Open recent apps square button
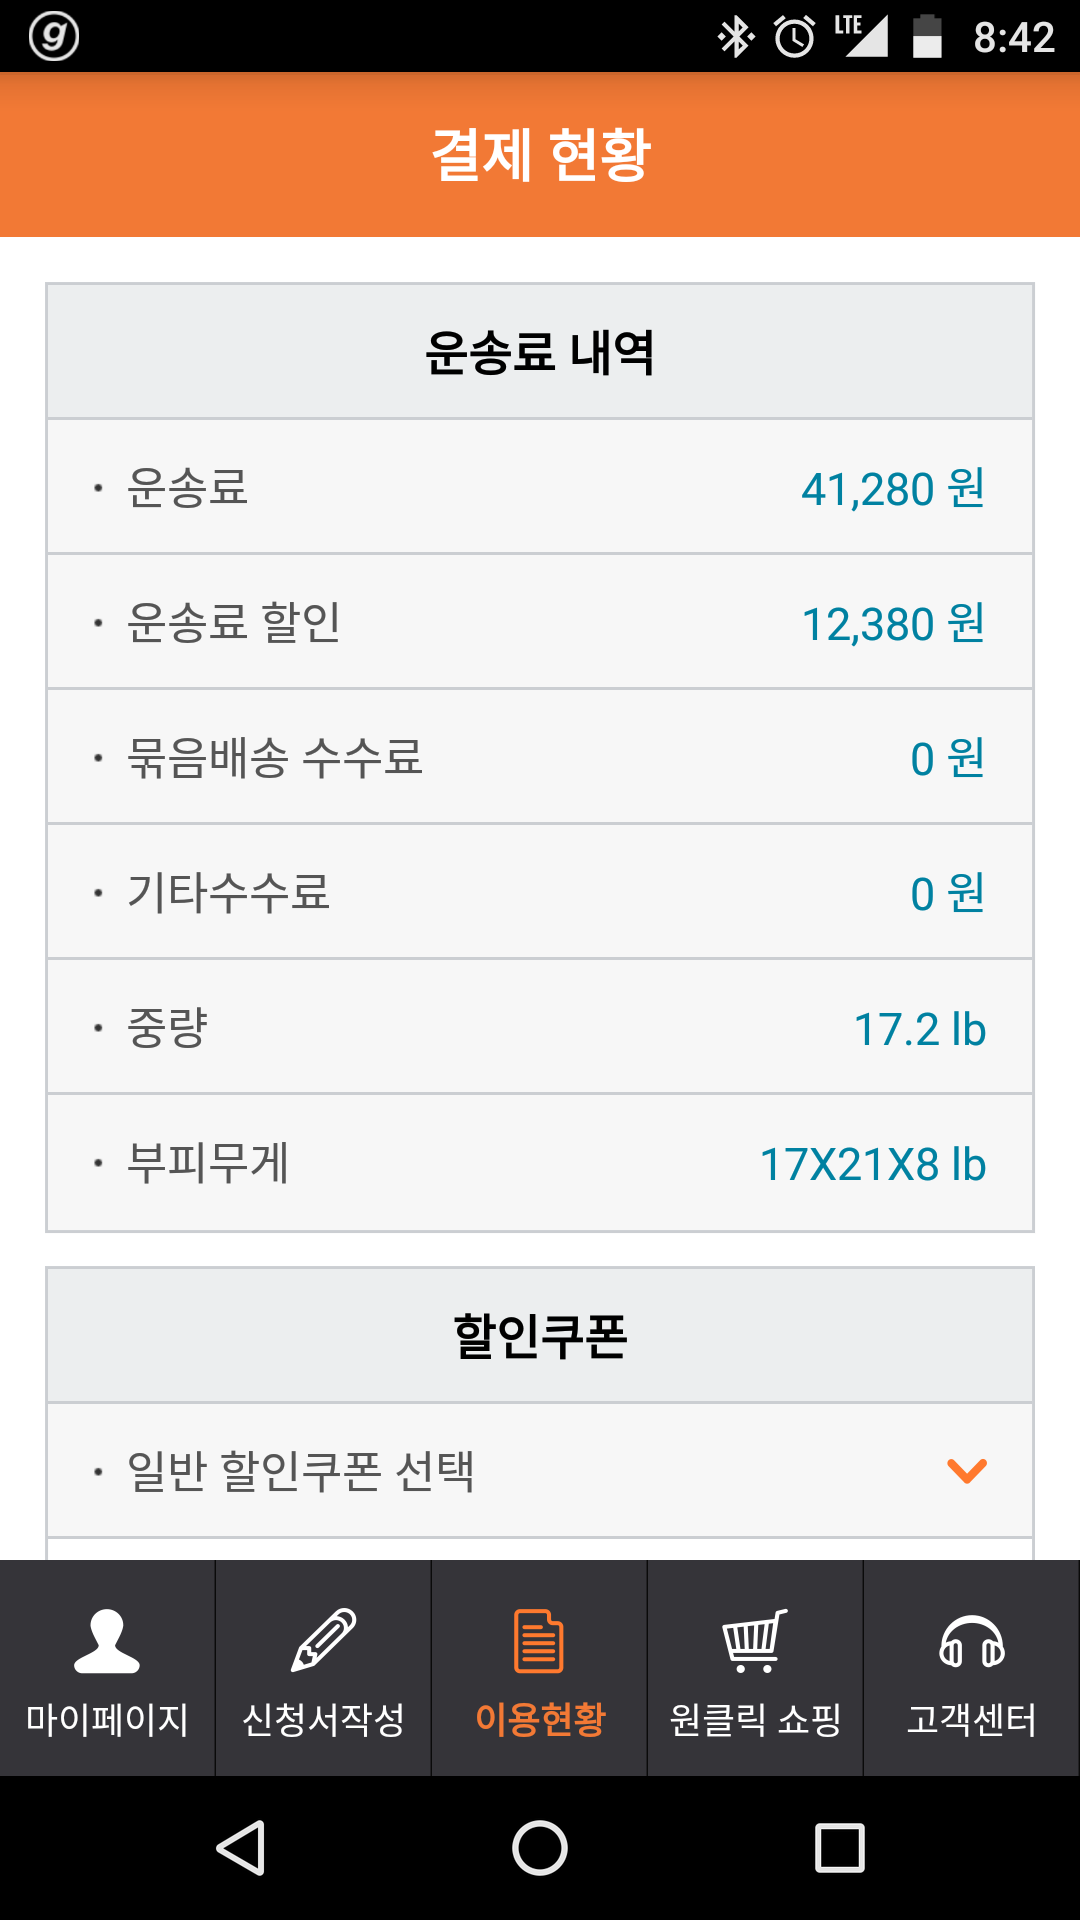Image resolution: width=1080 pixels, height=1920 pixels. pos(840,1847)
